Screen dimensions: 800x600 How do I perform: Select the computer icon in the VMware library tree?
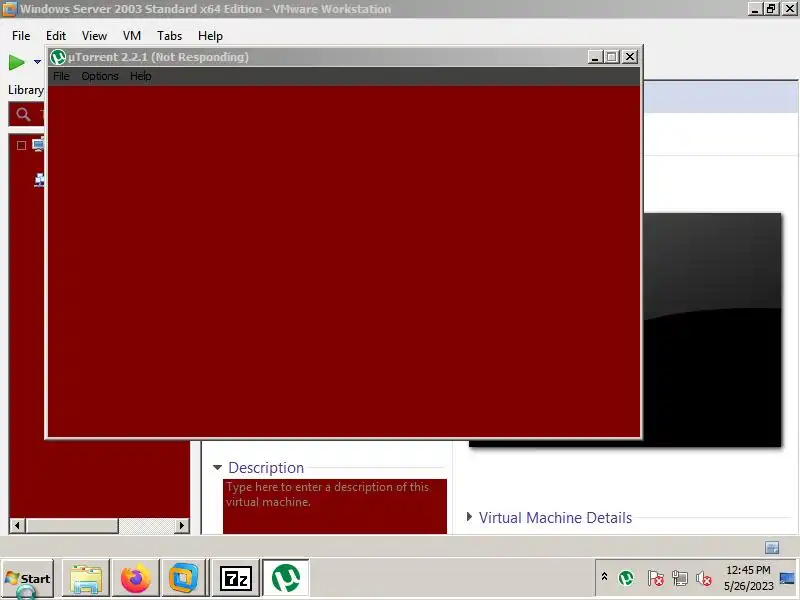(x=38, y=145)
